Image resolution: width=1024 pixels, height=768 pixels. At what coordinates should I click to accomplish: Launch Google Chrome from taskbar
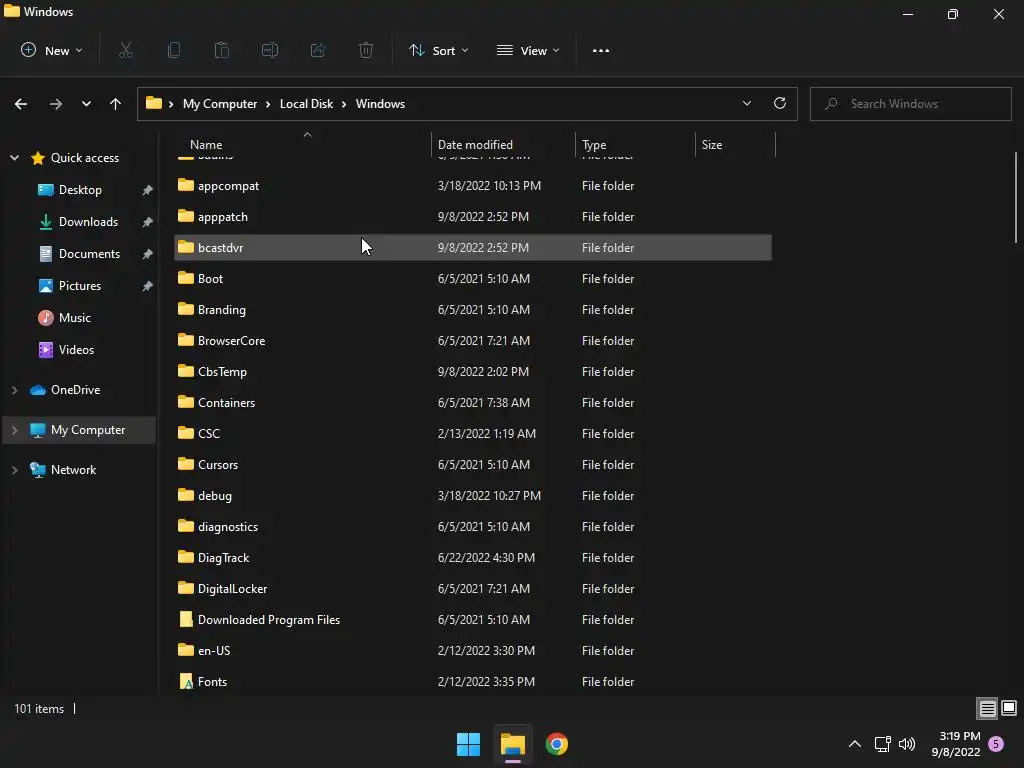557,744
